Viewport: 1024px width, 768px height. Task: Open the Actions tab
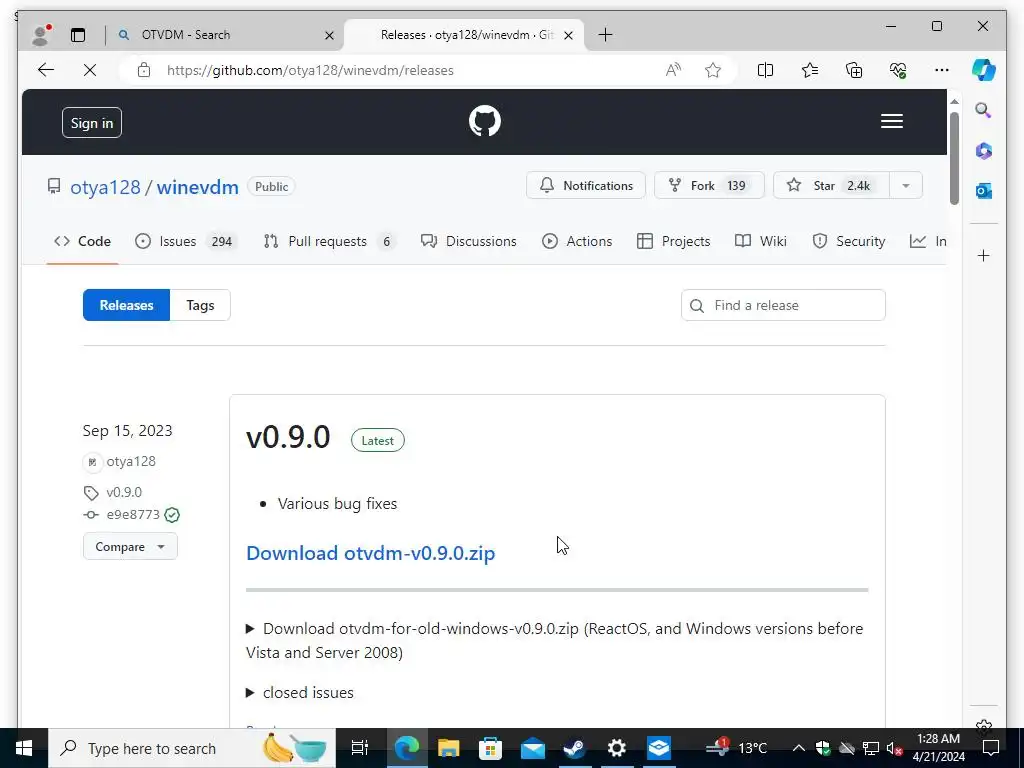pos(577,241)
